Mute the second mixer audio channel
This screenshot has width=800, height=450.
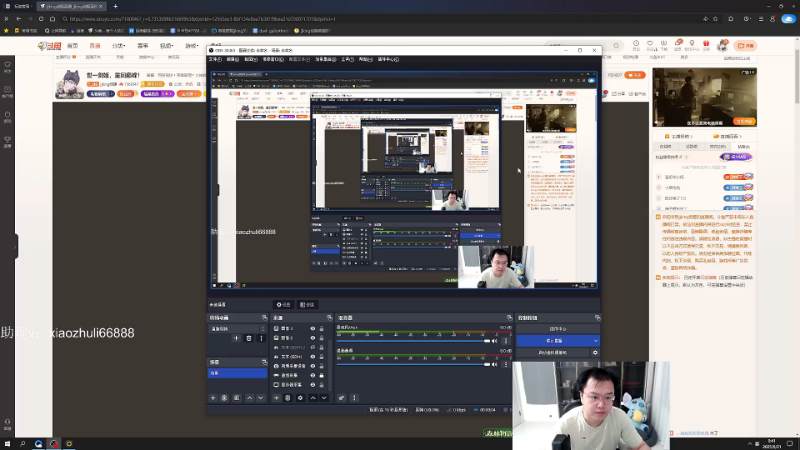(494, 364)
